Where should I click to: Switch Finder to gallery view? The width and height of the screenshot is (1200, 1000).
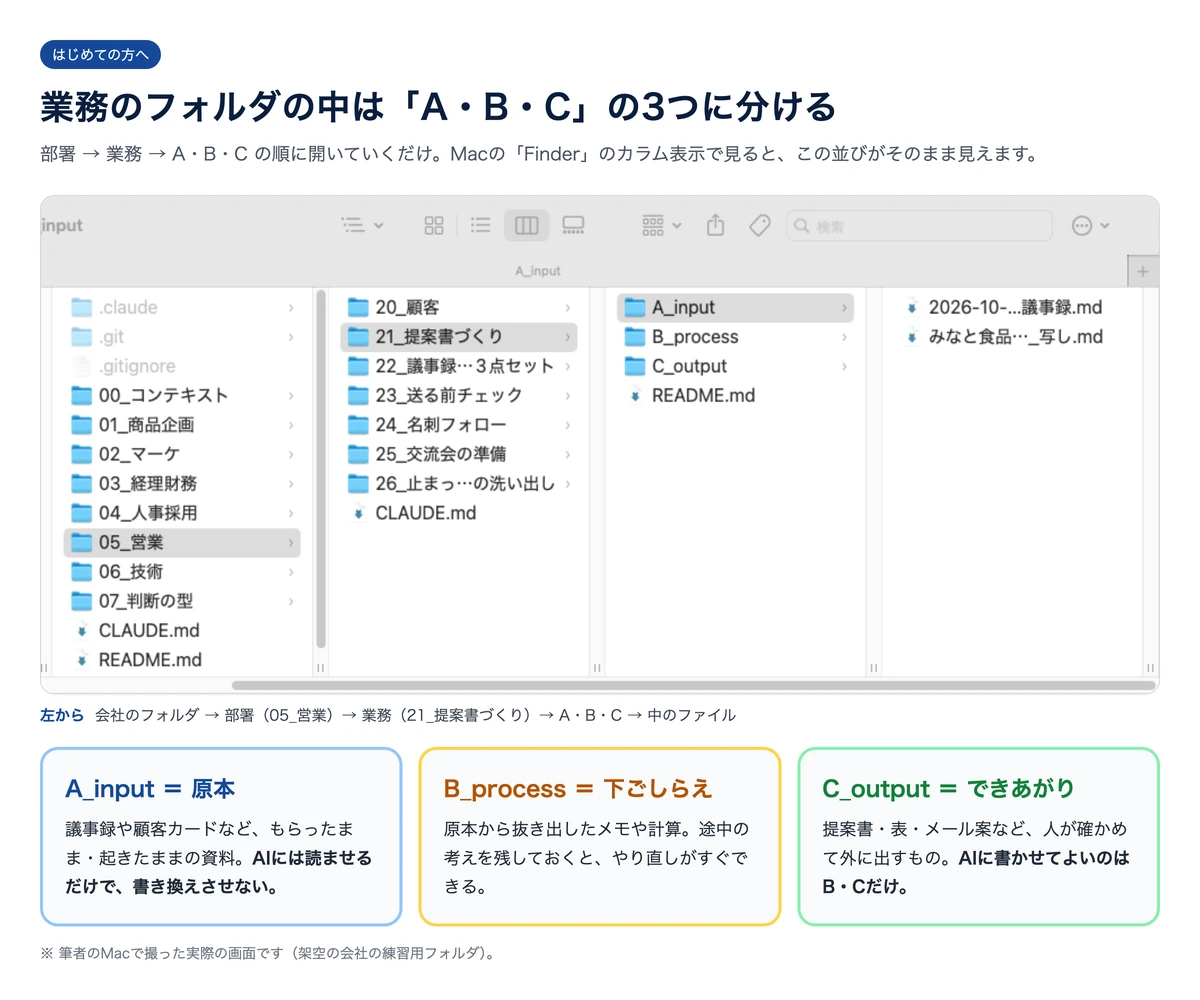tap(573, 226)
